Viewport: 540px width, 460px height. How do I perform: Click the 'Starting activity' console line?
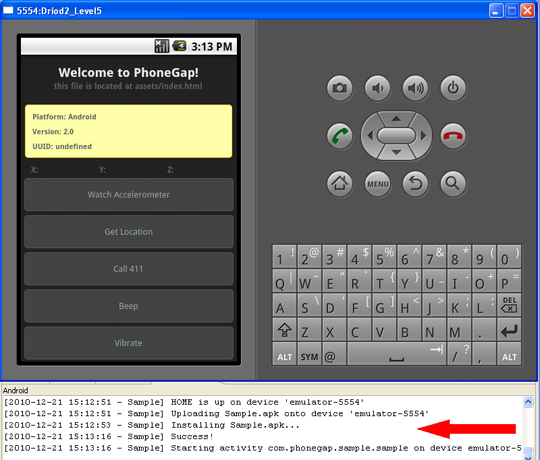(x=263, y=448)
